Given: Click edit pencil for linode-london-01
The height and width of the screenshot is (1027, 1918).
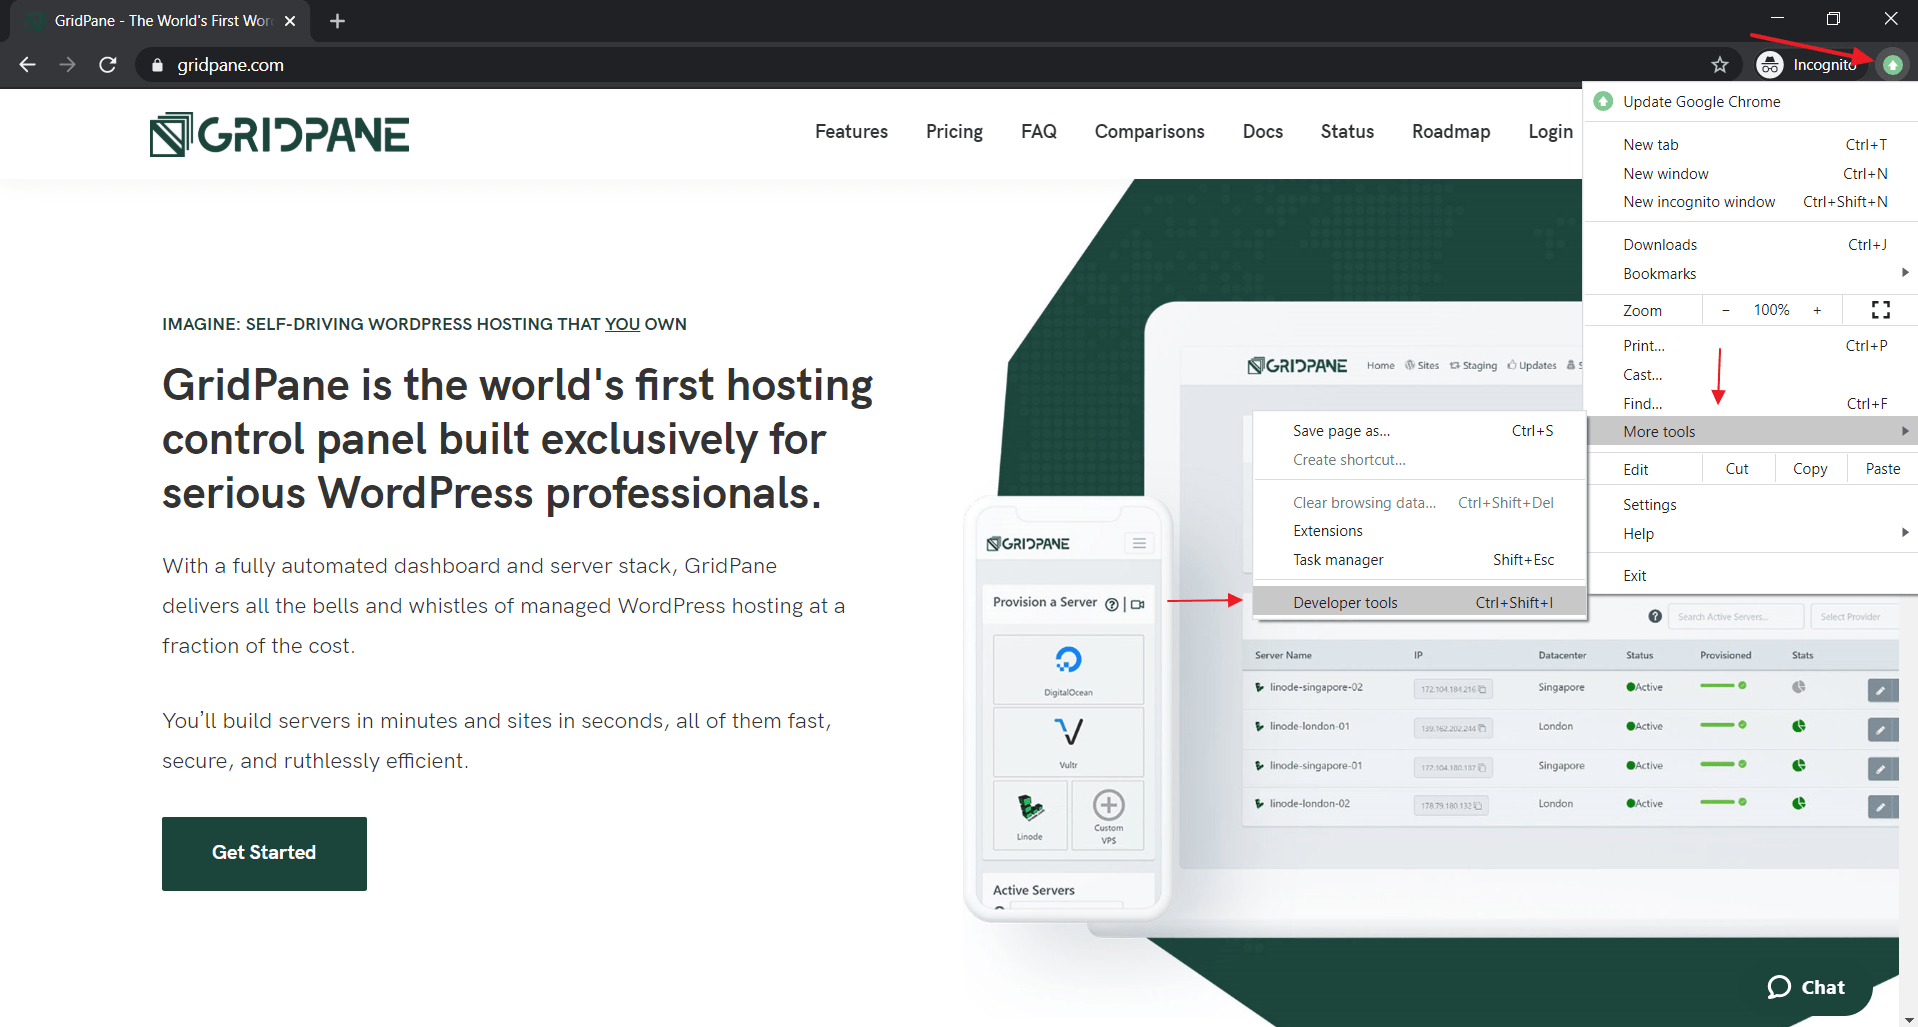Looking at the screenshot, I should tap(1882, 729).
